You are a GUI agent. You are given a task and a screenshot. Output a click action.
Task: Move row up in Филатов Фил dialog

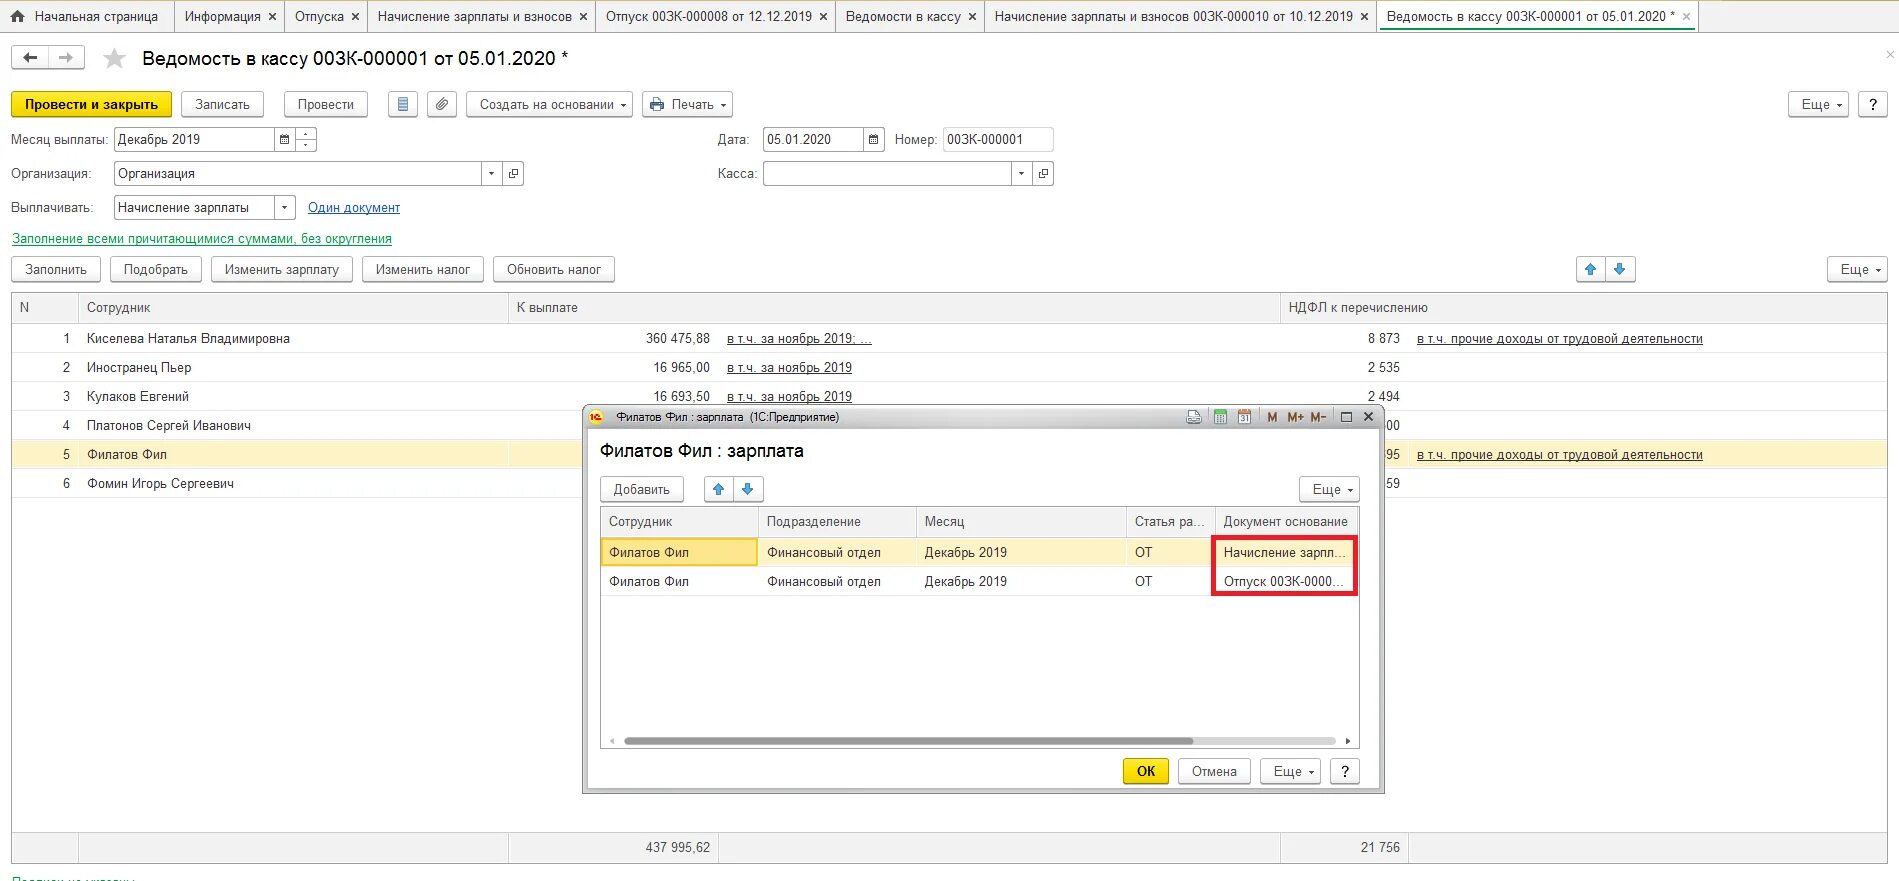click(718, 489)
